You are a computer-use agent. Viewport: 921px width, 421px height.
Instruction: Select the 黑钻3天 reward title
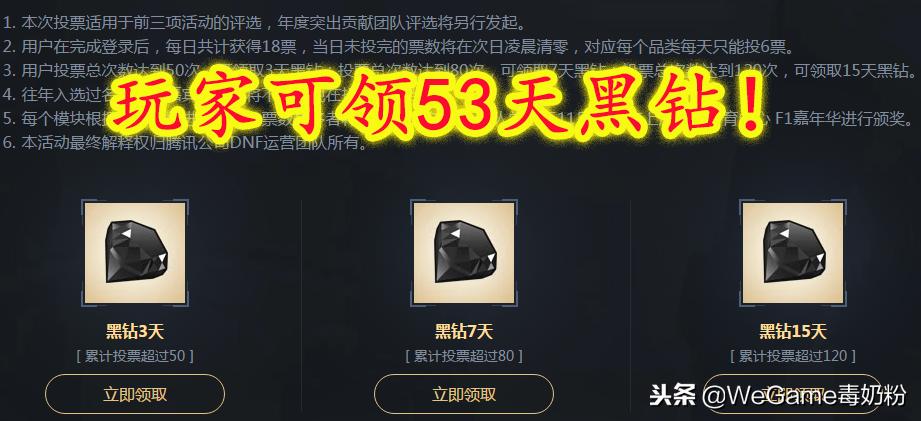coord(135,332)
